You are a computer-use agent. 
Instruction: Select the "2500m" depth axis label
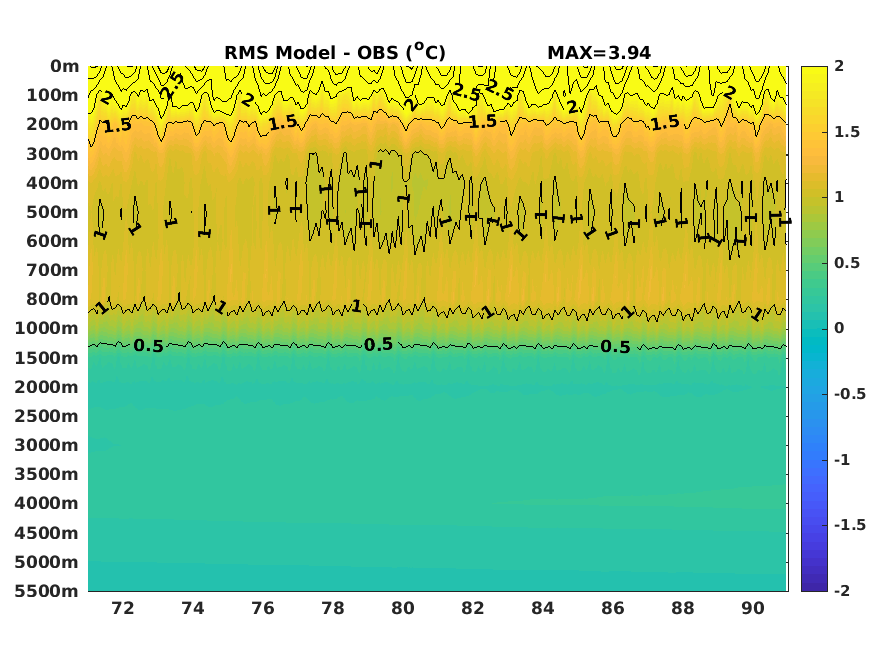pyautogui.click(x=47, y=416)
